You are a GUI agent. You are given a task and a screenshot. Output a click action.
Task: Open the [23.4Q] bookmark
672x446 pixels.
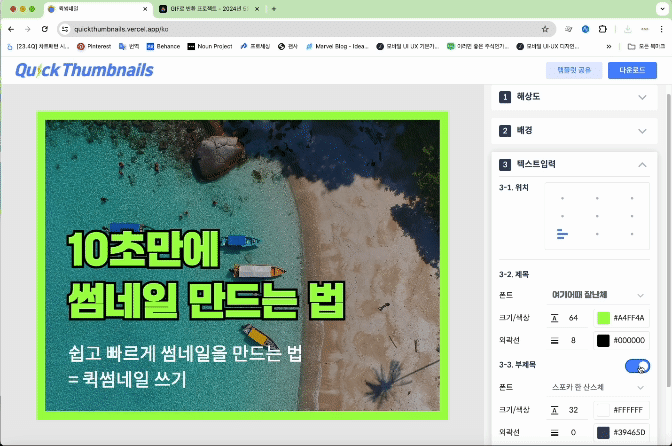point(39,46)
